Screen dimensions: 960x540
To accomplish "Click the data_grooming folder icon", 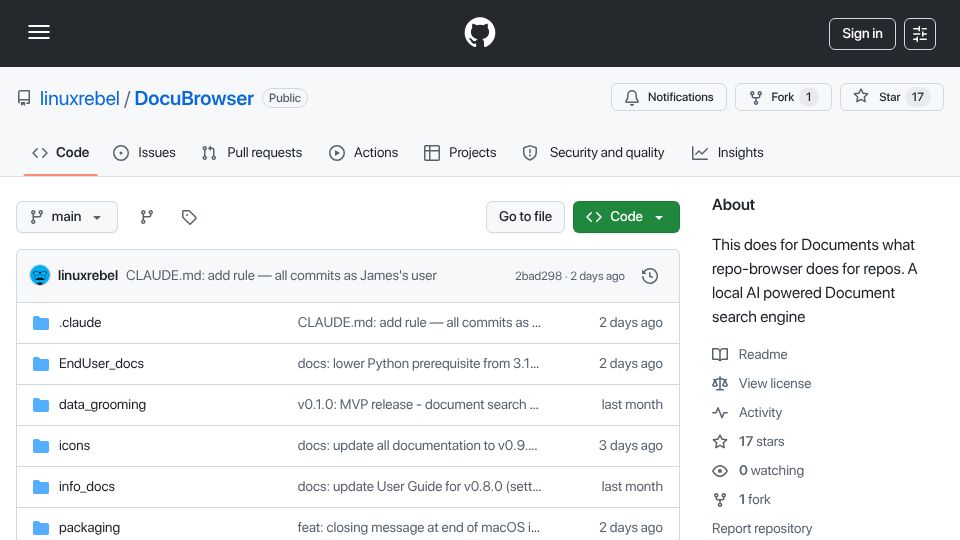I will [x=41, y=405].
